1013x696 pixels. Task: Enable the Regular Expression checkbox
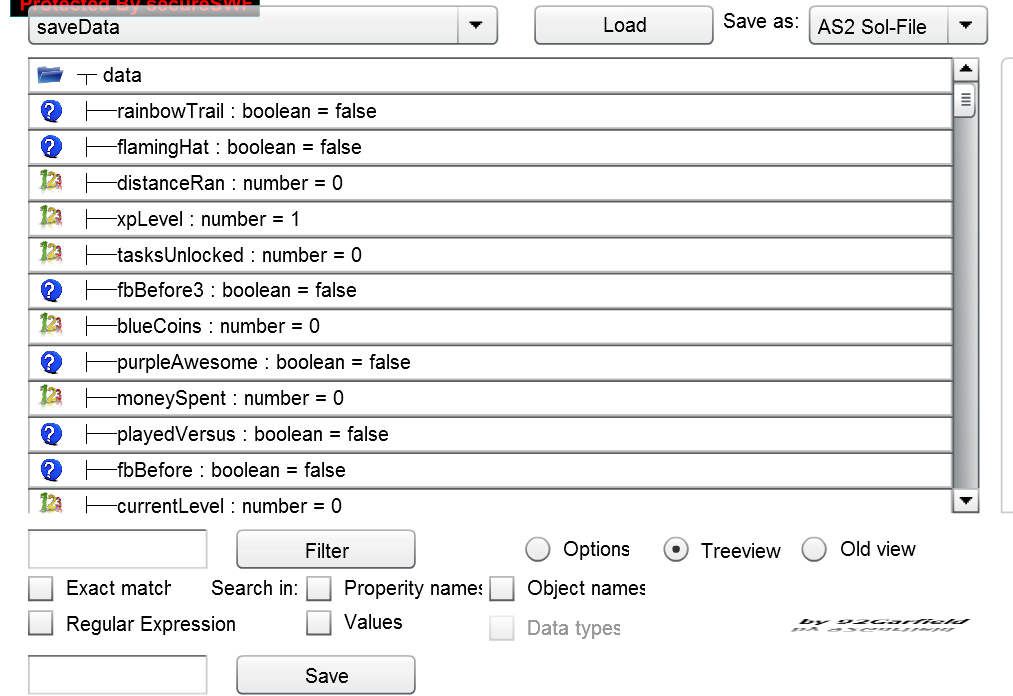coord(41,623)
